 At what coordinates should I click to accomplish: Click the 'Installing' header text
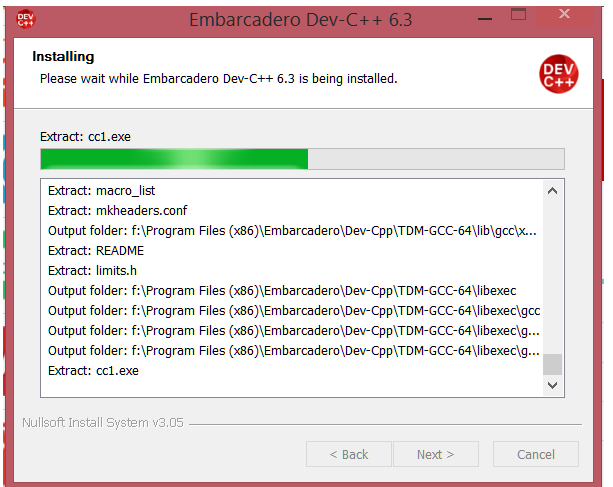(x=63, y=56)
